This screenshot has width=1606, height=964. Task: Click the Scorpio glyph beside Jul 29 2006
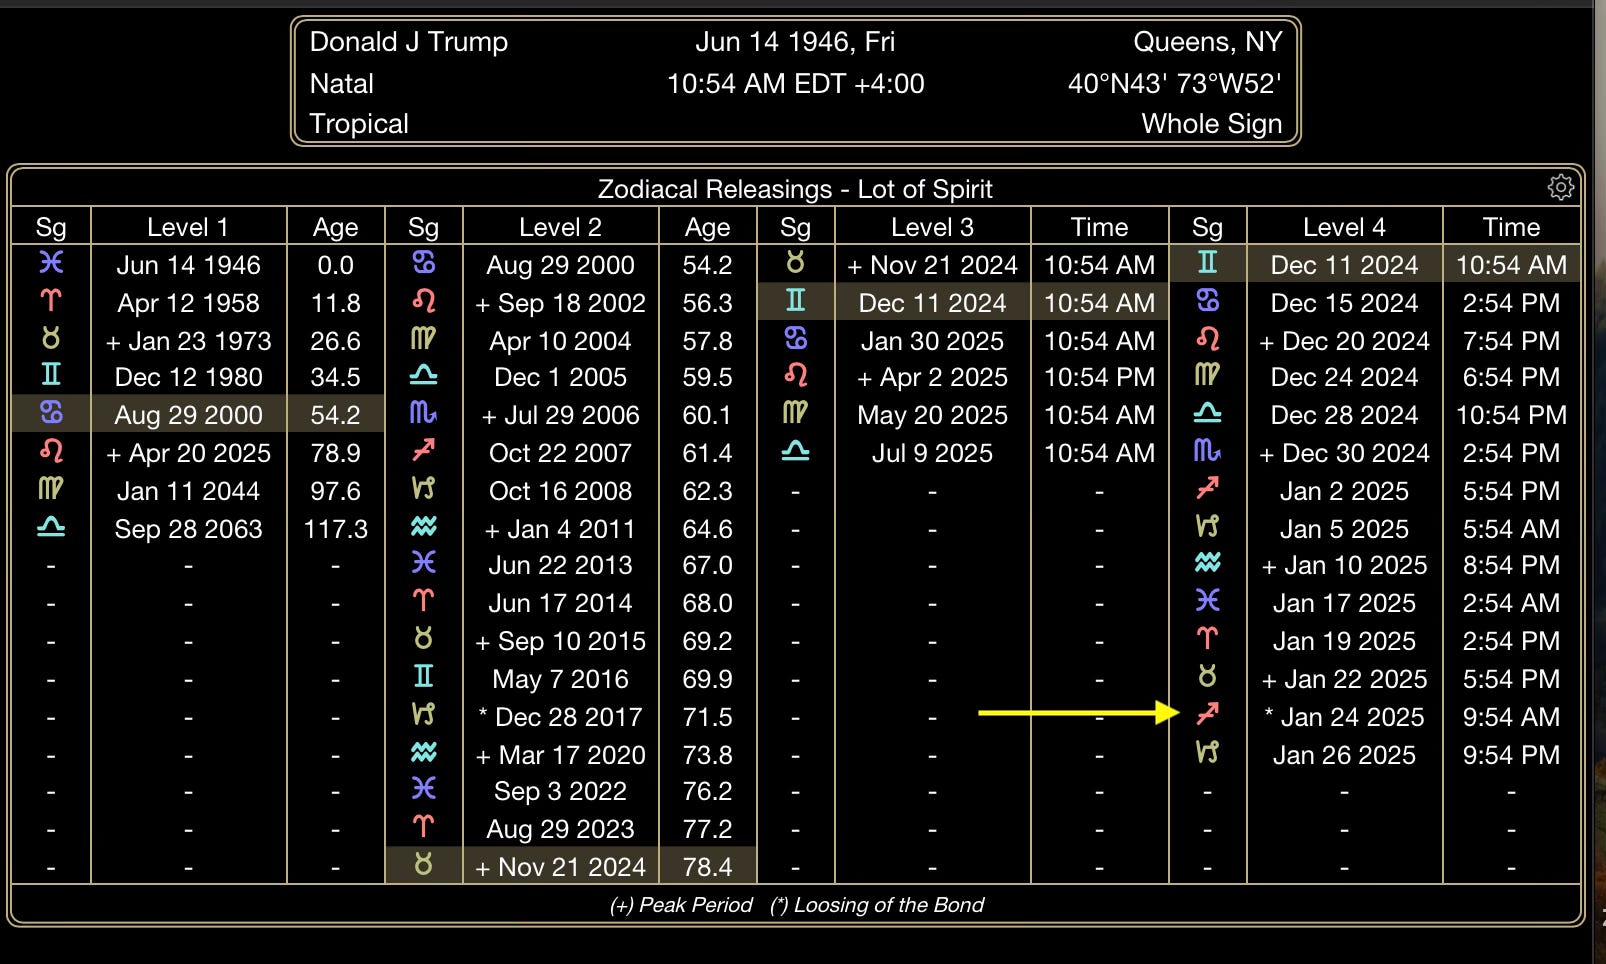tap(423, 413)
